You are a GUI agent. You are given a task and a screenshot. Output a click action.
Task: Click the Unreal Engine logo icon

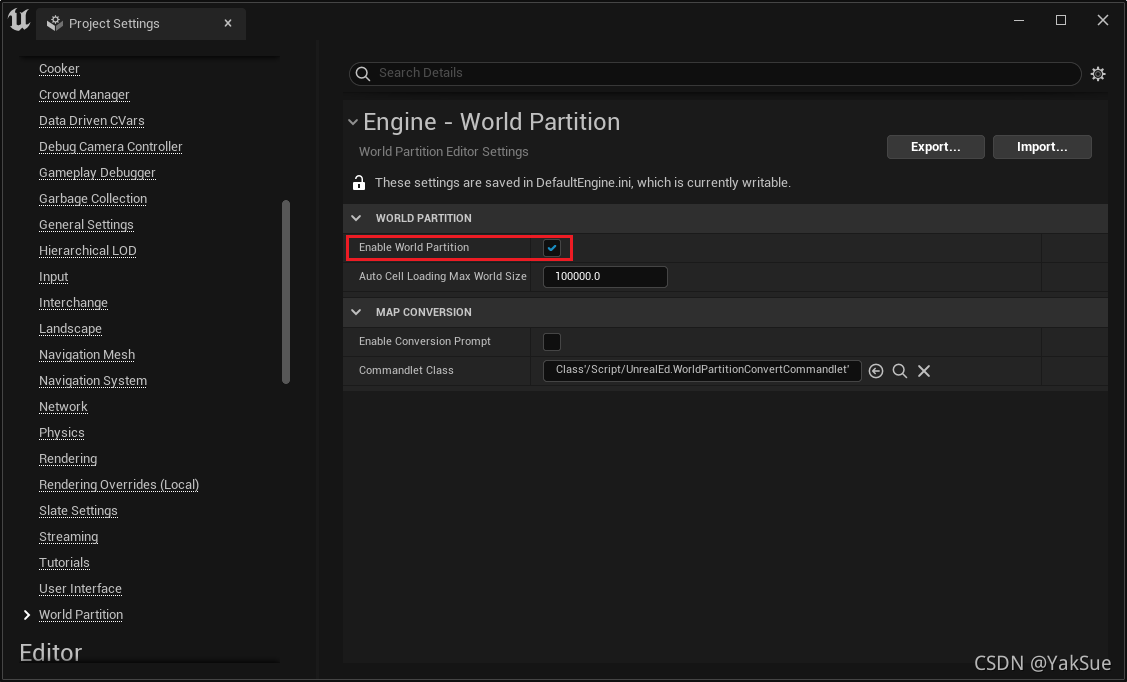(x=19, y=20)
